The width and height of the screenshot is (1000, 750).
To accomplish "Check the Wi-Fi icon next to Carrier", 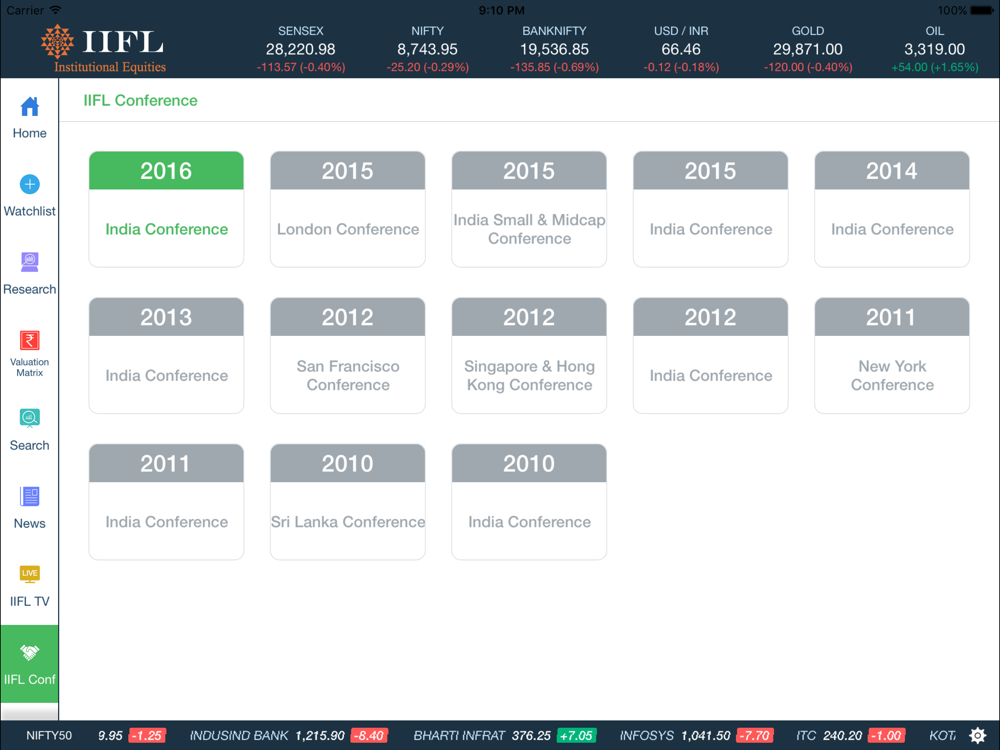I will coord(55,10).
